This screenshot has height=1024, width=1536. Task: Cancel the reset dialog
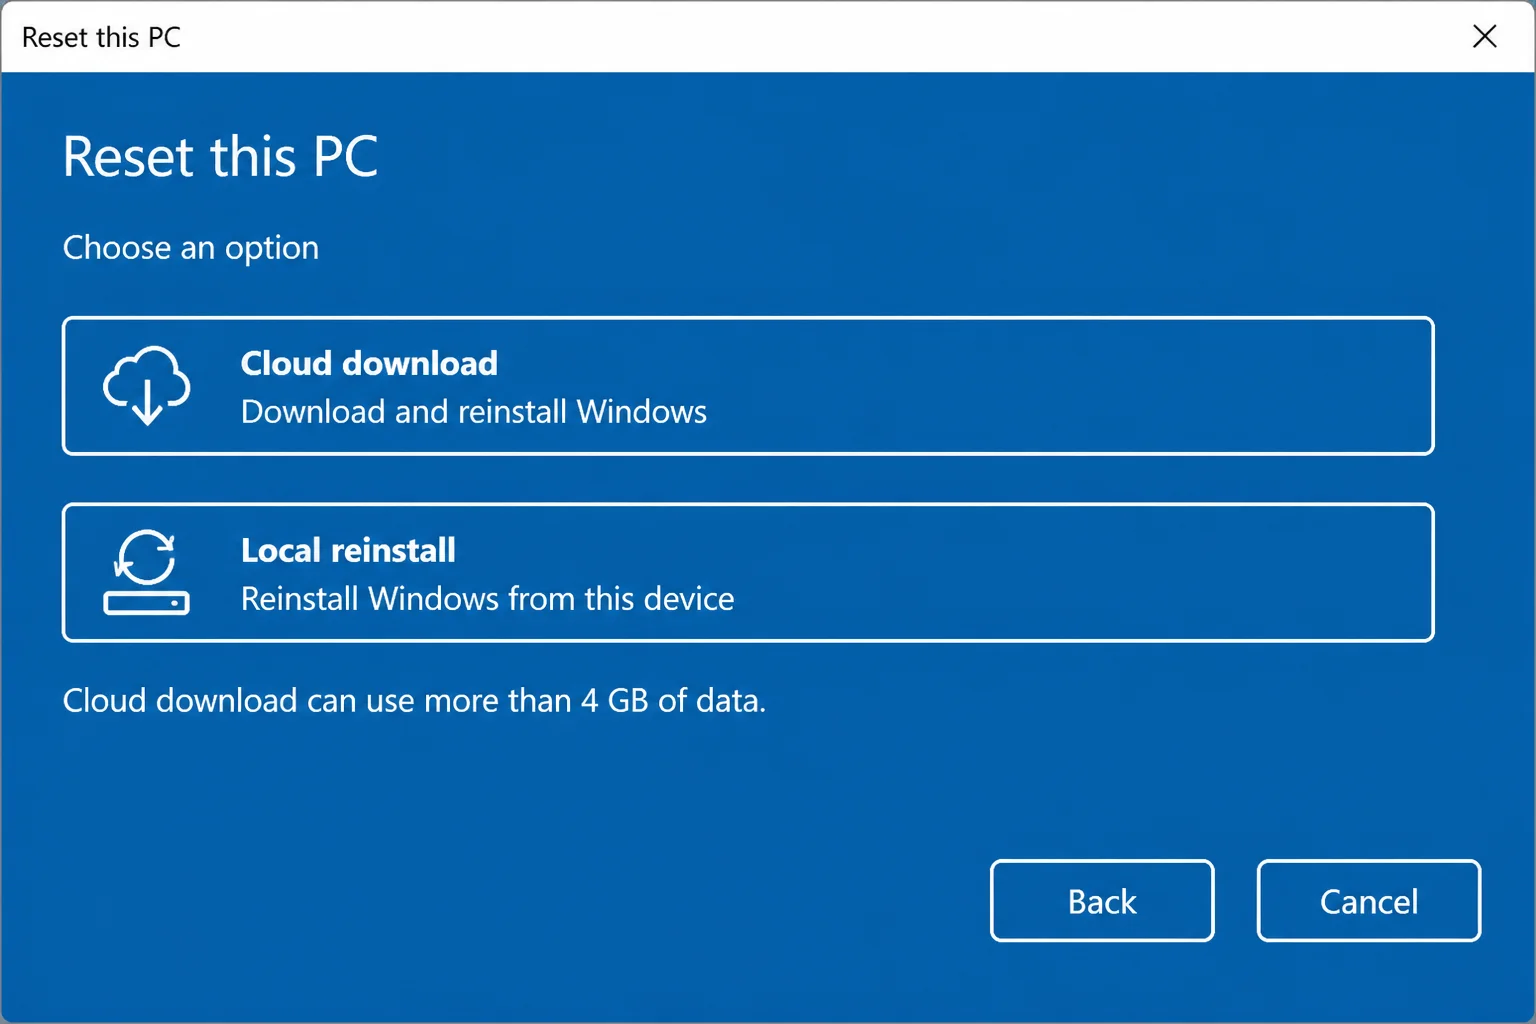click(1369, 901)
